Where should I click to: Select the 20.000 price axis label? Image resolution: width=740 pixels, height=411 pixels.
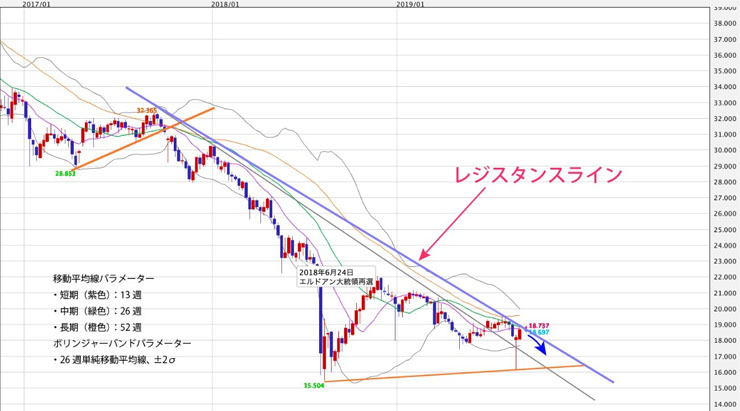(726, 309)
